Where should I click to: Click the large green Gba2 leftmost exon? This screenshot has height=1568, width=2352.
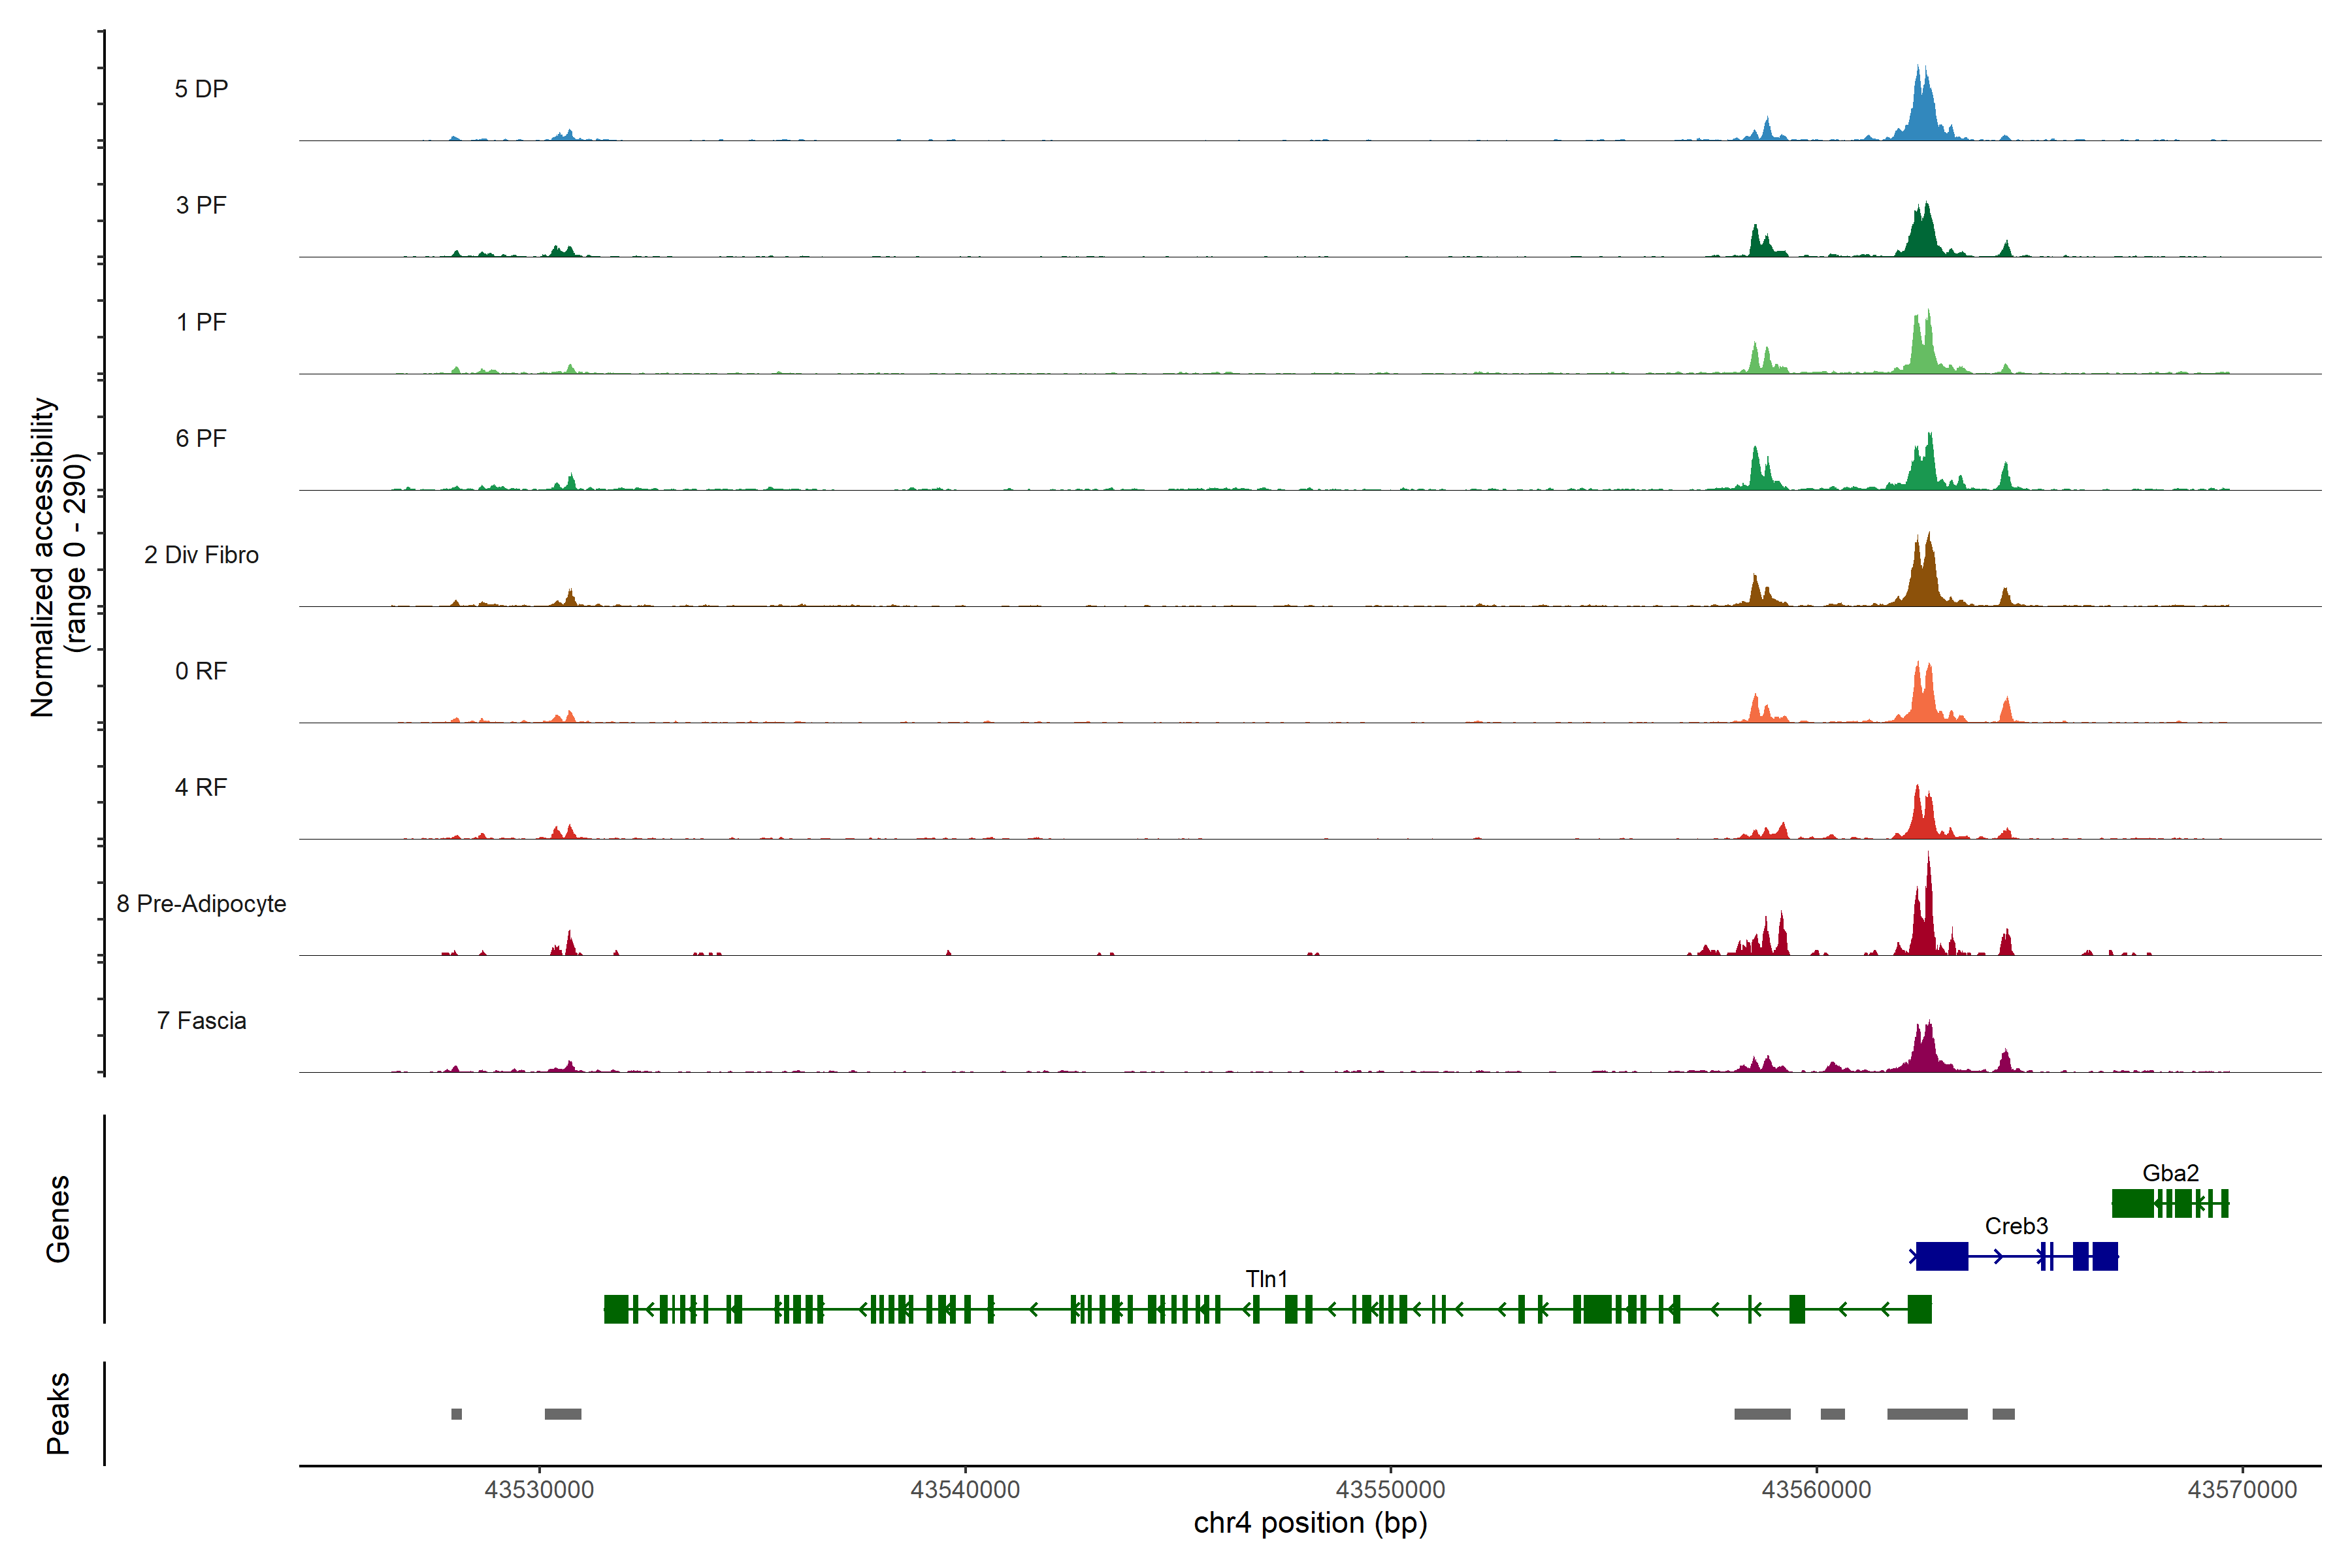[x=2132, y=1203]
